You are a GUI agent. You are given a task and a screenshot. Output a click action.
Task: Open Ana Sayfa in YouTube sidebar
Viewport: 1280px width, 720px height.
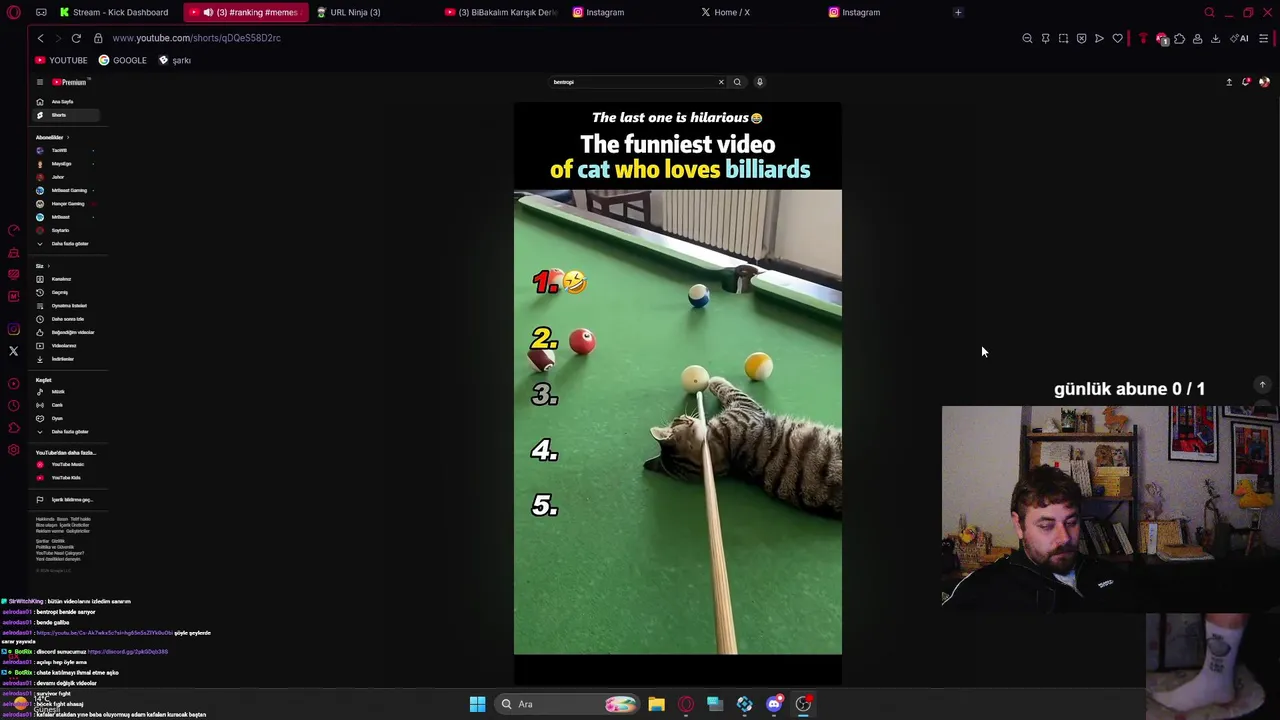(66, 102)
